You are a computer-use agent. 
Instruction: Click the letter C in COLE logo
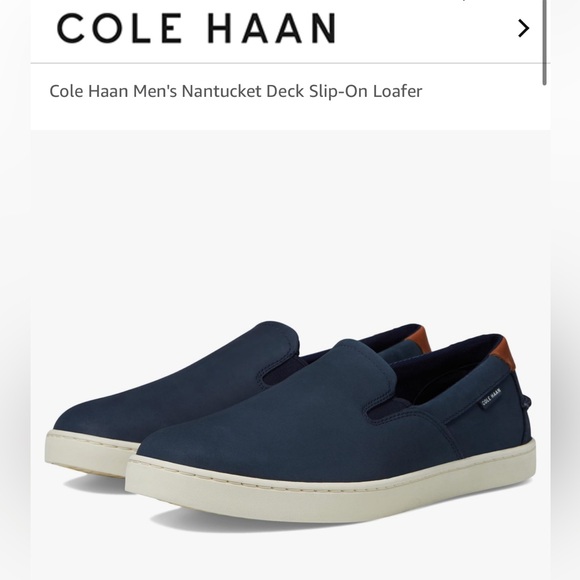(71, 28)
